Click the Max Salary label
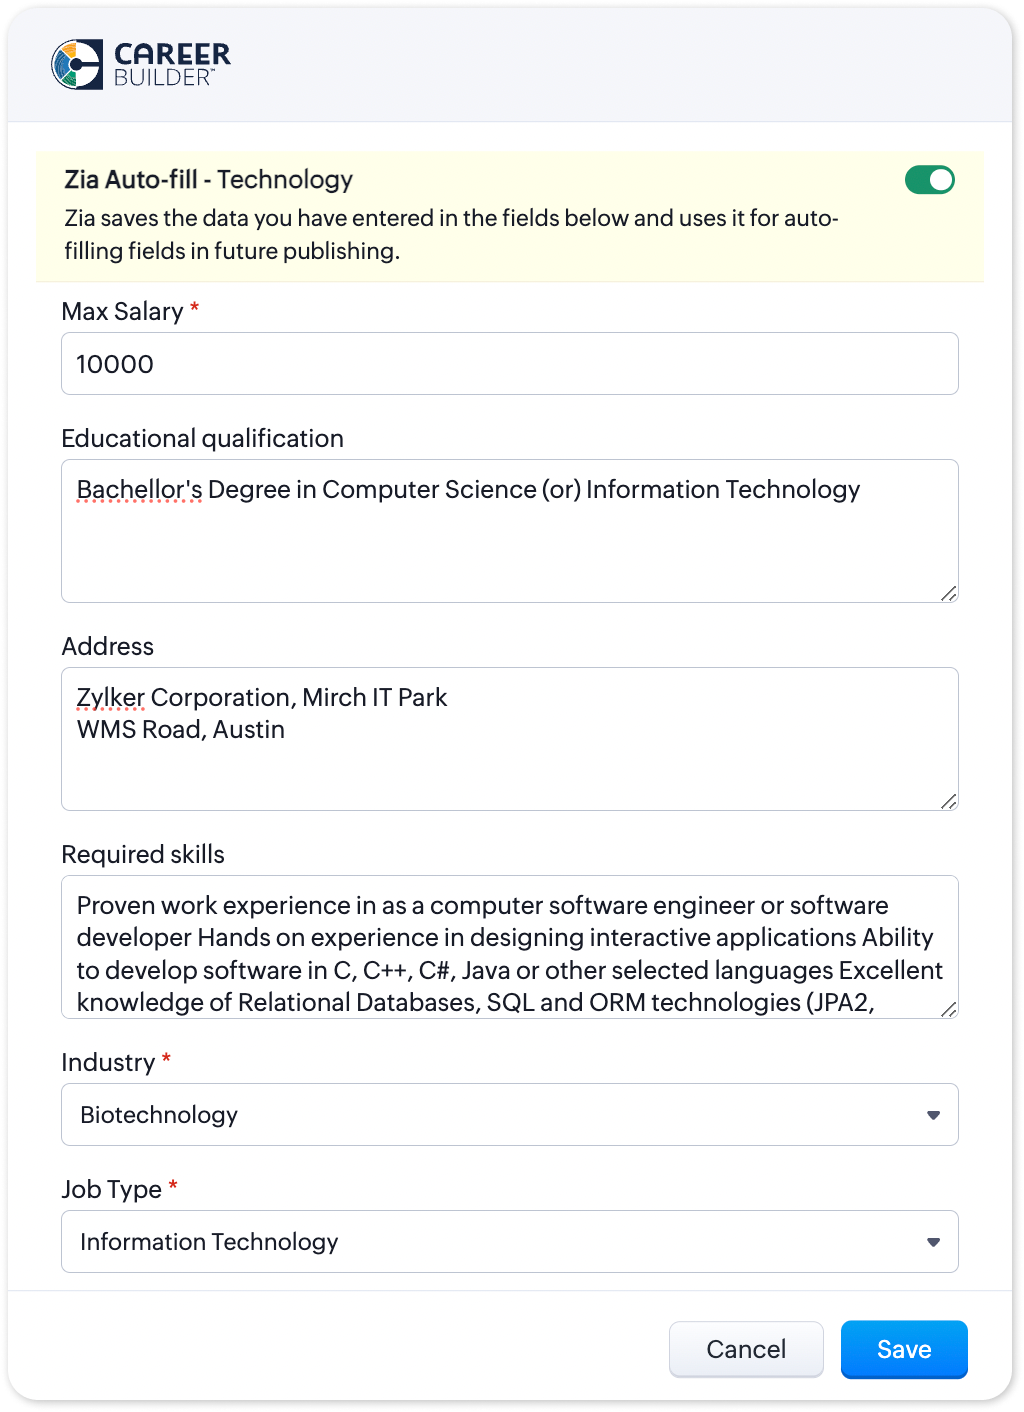 [122, 312]
